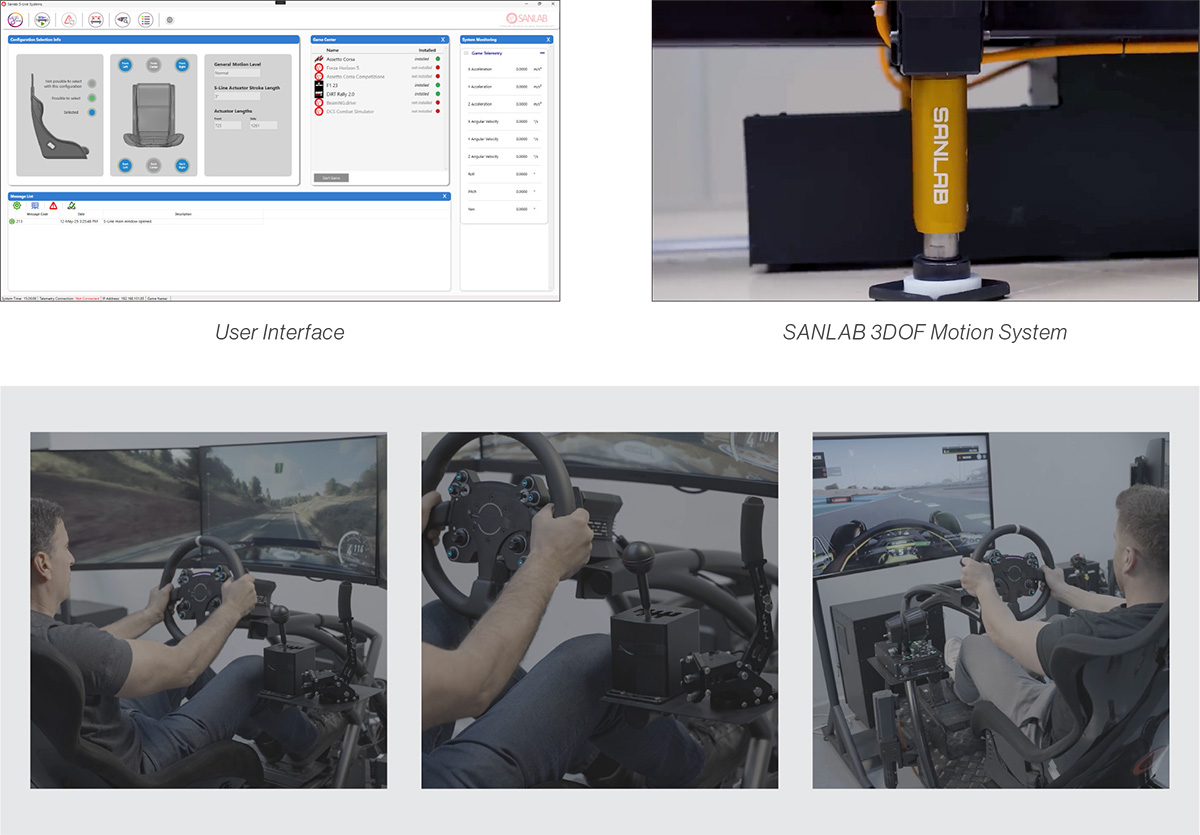Click the Game Center list scrollbar

(x=446, y=110)
